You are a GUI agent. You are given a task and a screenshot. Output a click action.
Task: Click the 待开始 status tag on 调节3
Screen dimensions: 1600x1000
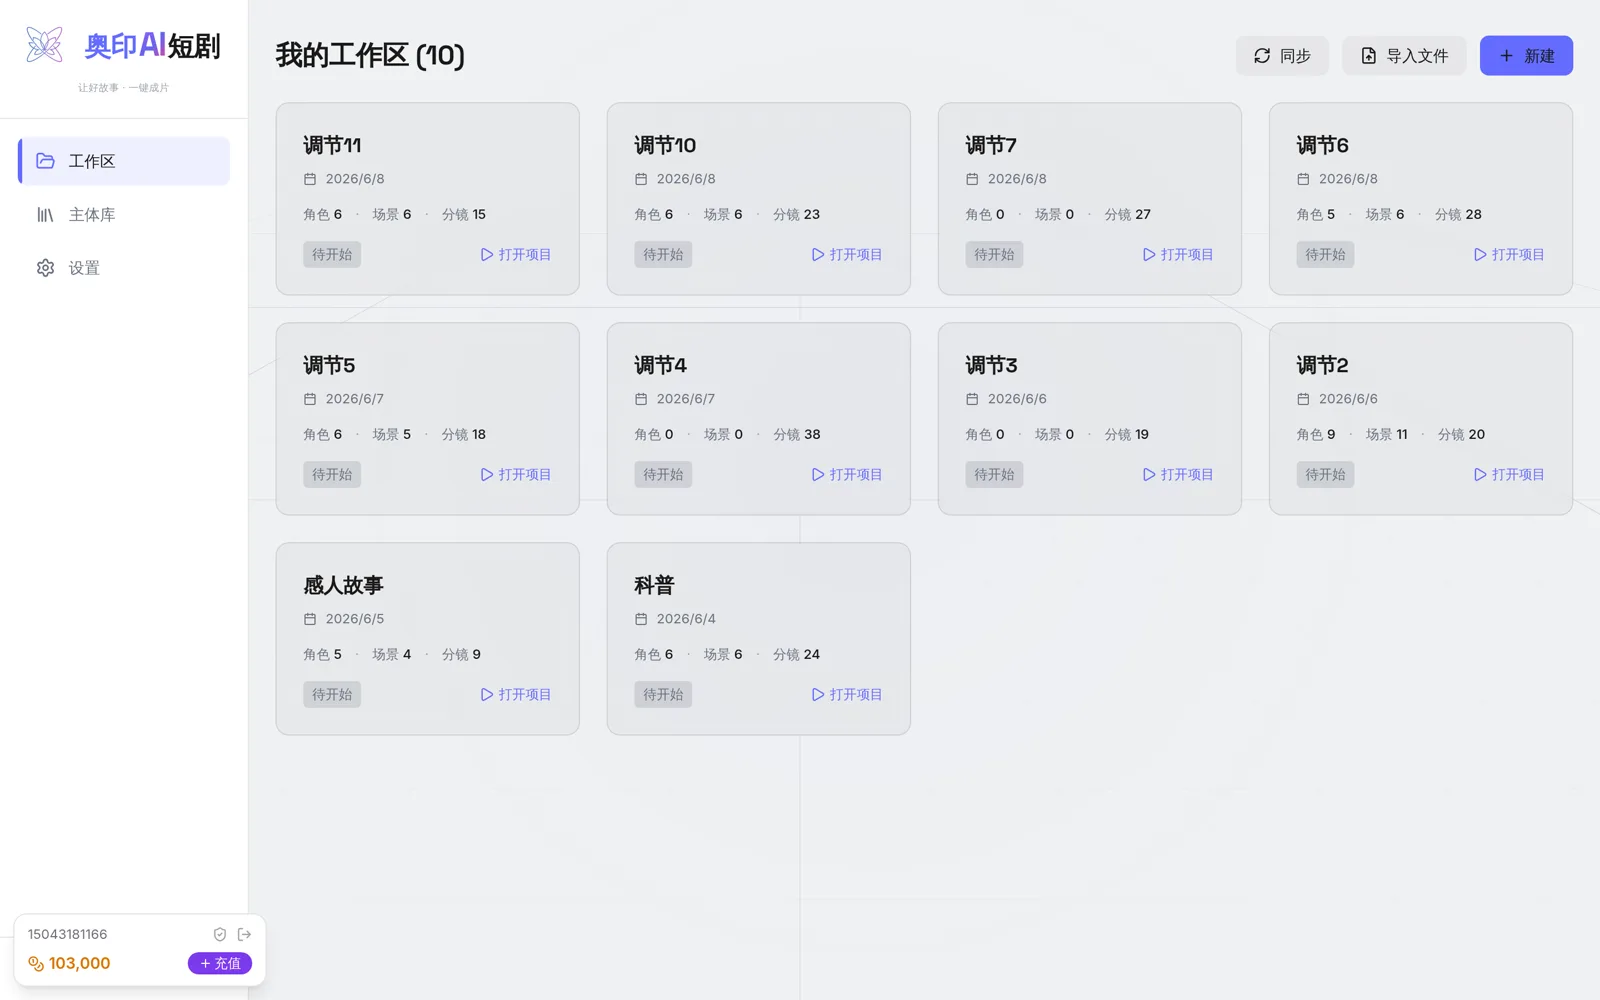(x=994, y=474)
